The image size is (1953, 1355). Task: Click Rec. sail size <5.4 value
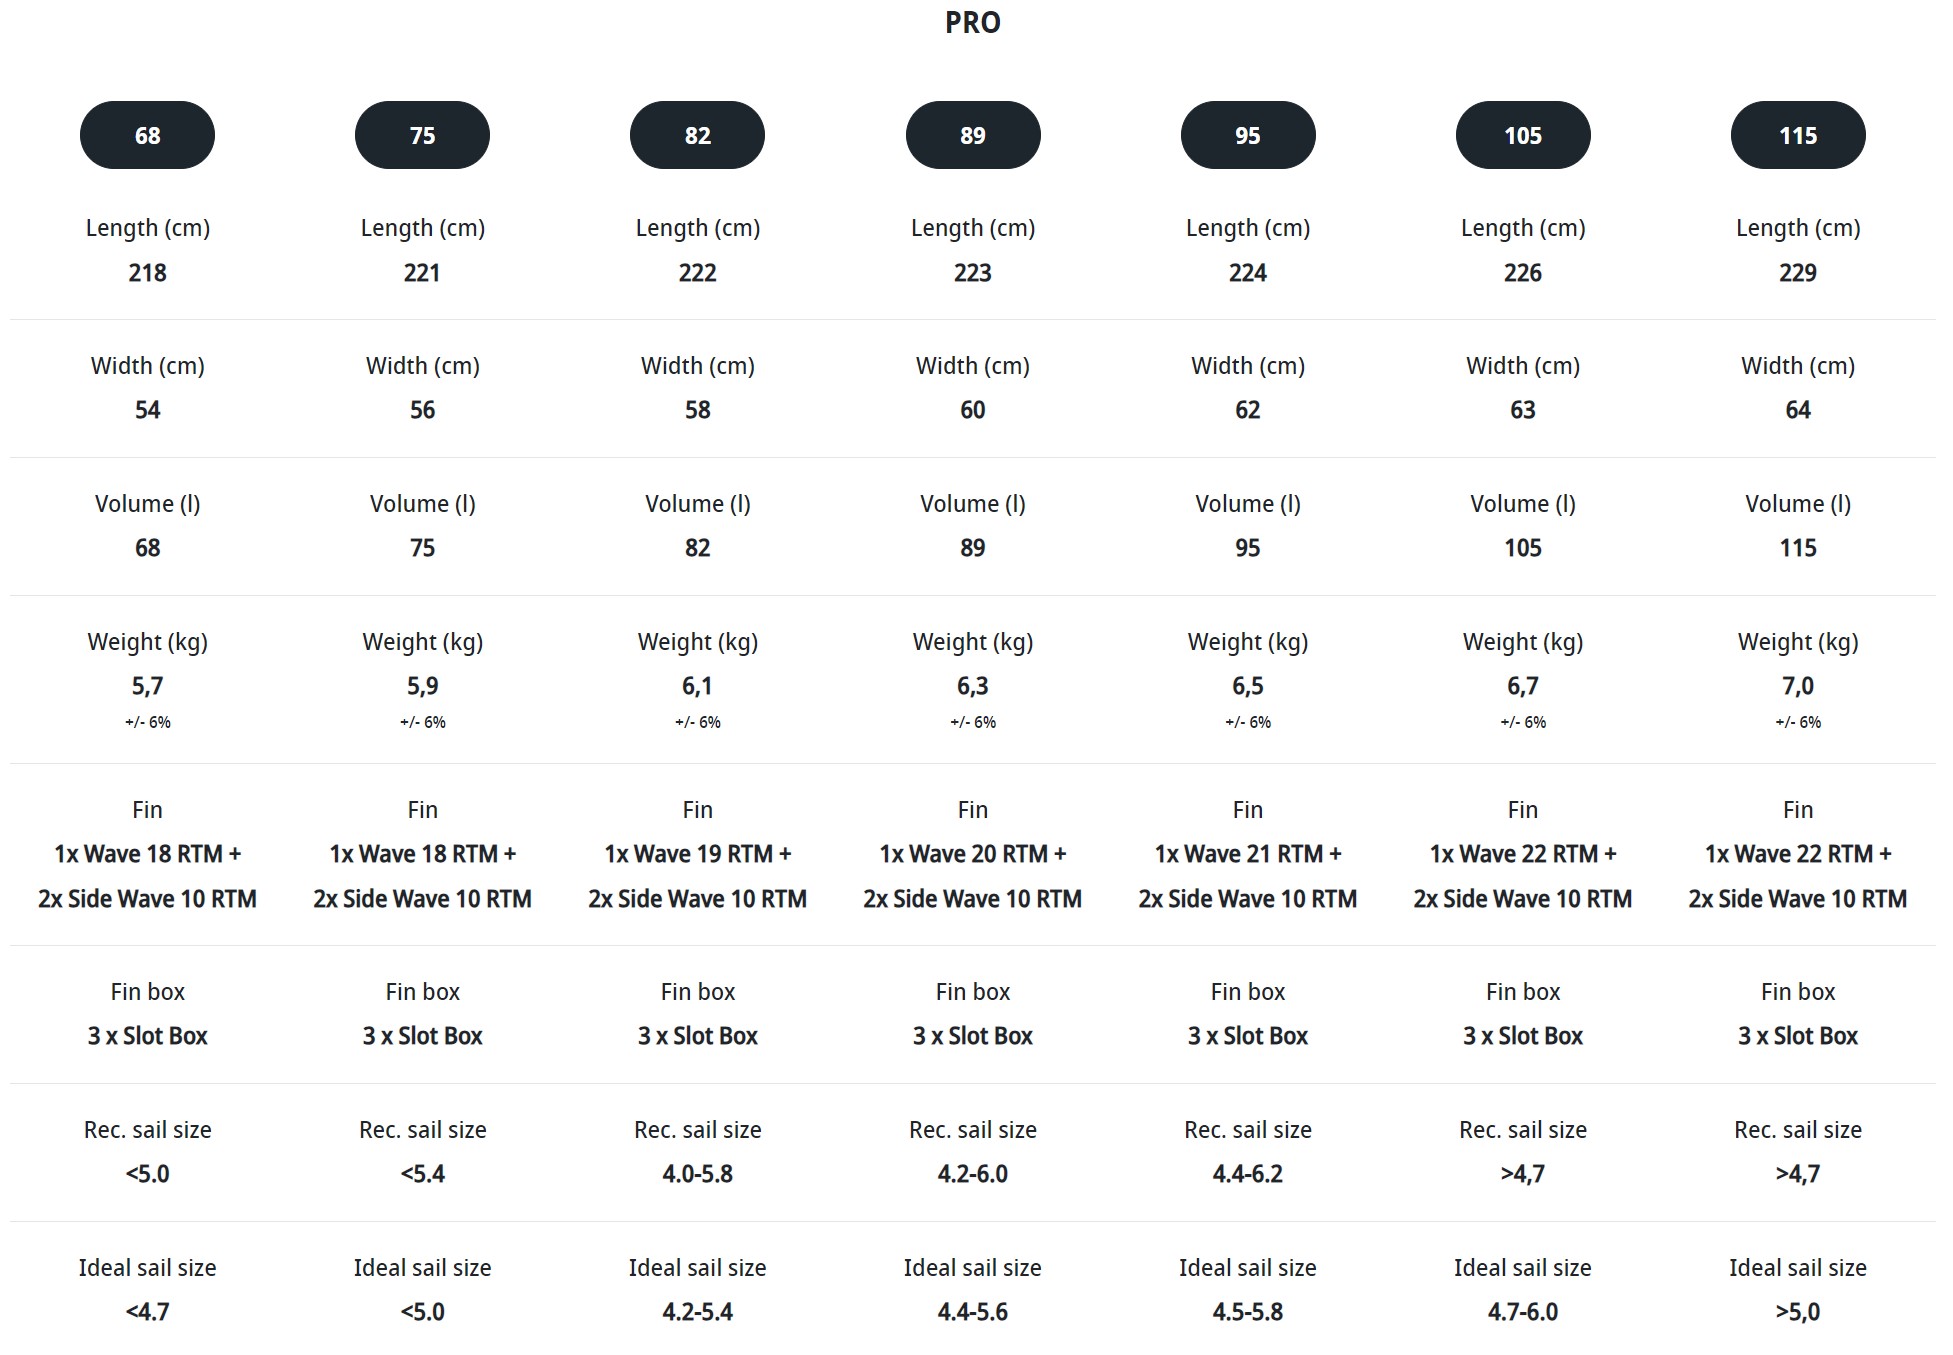click(422, 1174)
